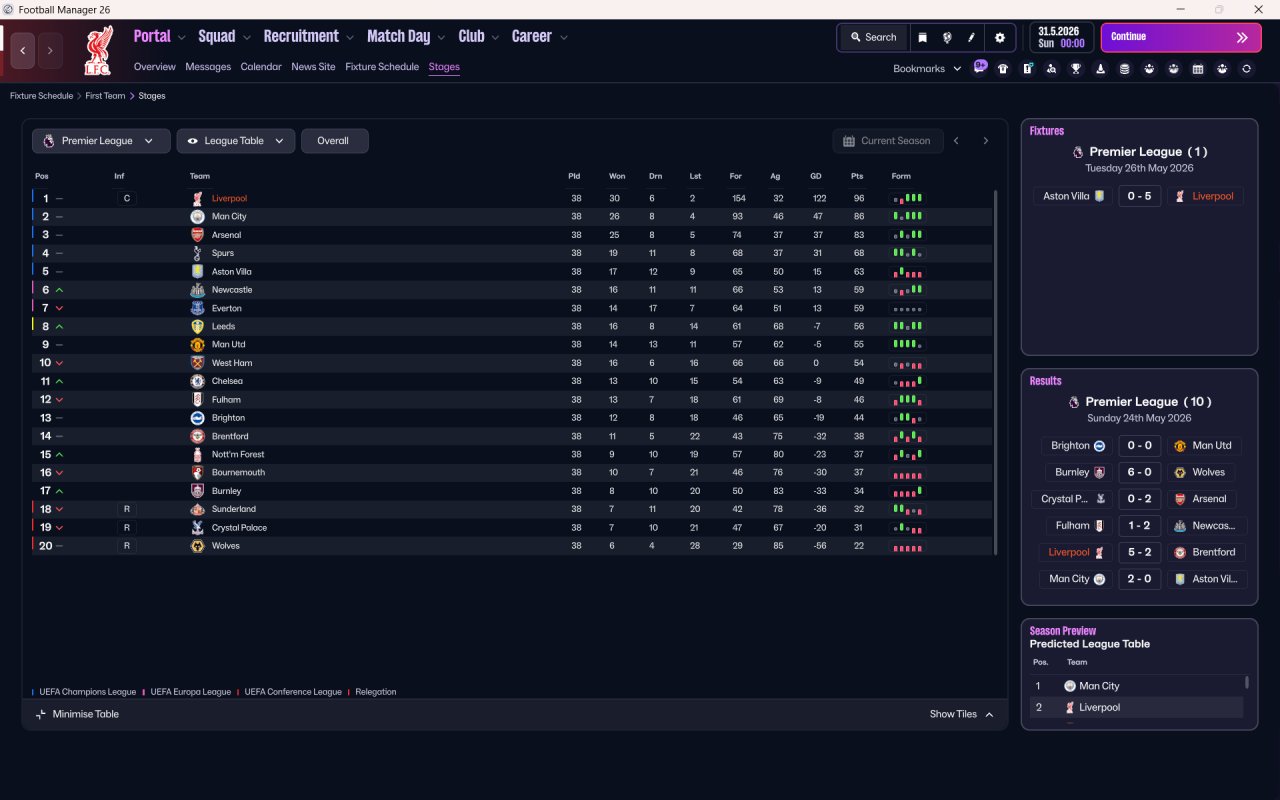1280x800 pixels.
Task: Click the Overall filter button
Action: [x=334, y=141]
